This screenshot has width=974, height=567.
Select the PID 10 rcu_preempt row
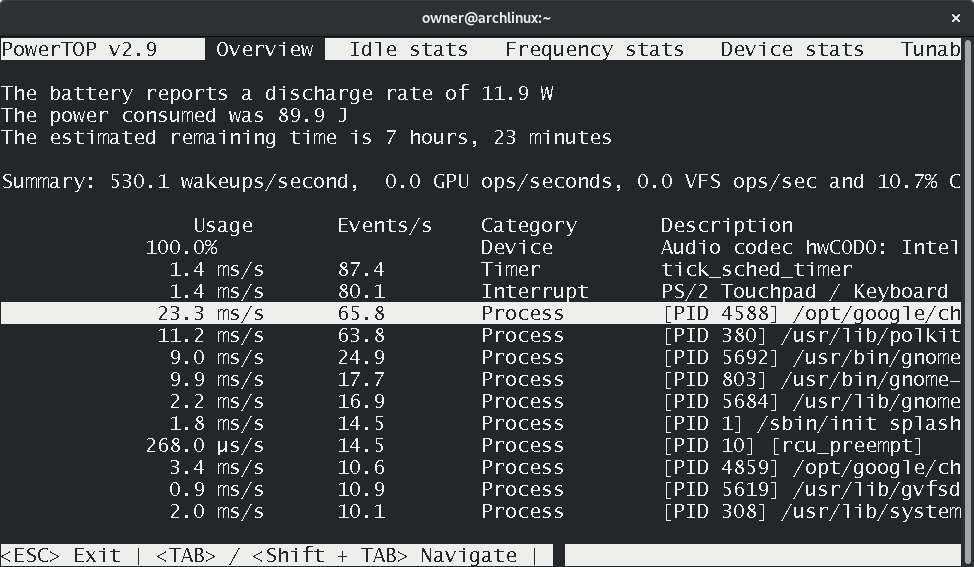(481, 445)
